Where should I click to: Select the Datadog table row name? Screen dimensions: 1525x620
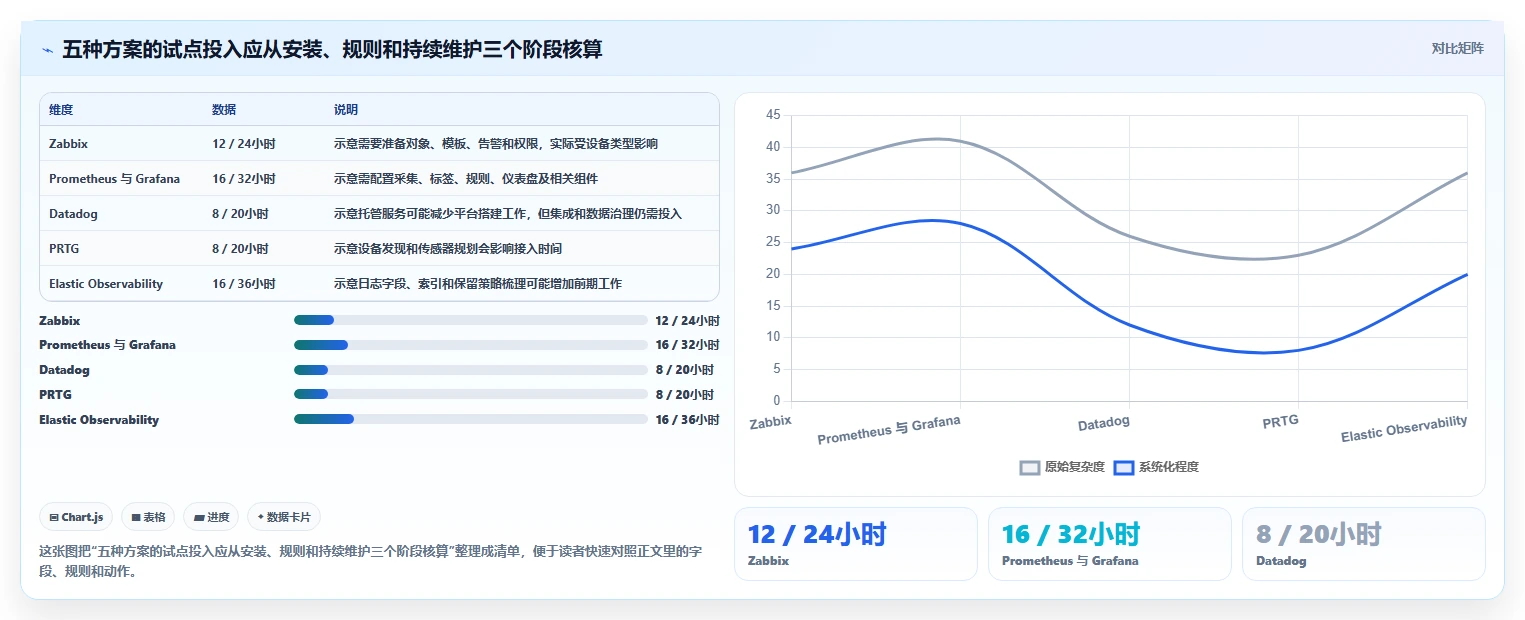point(73,214)
